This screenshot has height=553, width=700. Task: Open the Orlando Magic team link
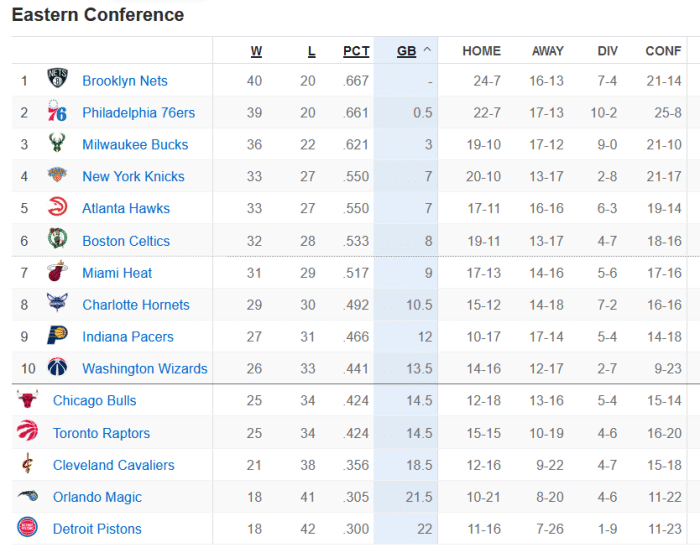pos(97,497)
